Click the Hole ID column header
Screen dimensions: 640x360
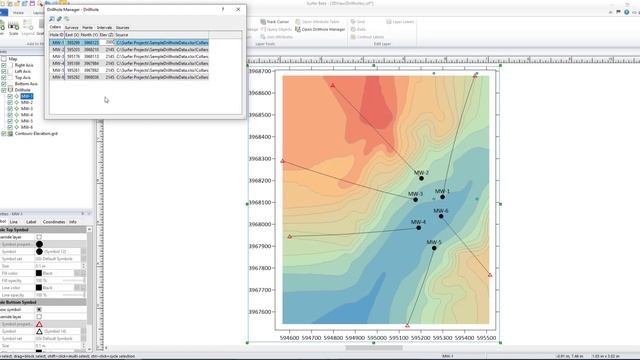[x=57, y=35]
